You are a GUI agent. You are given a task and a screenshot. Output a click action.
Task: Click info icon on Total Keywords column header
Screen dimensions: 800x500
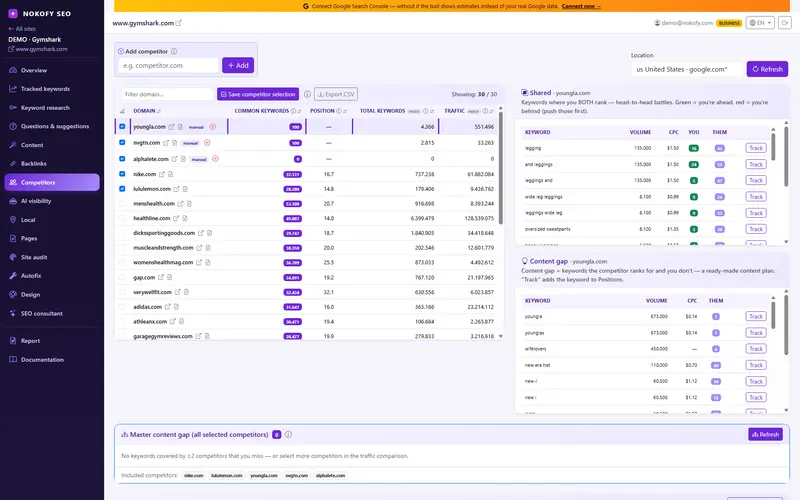tap(426, 111)
